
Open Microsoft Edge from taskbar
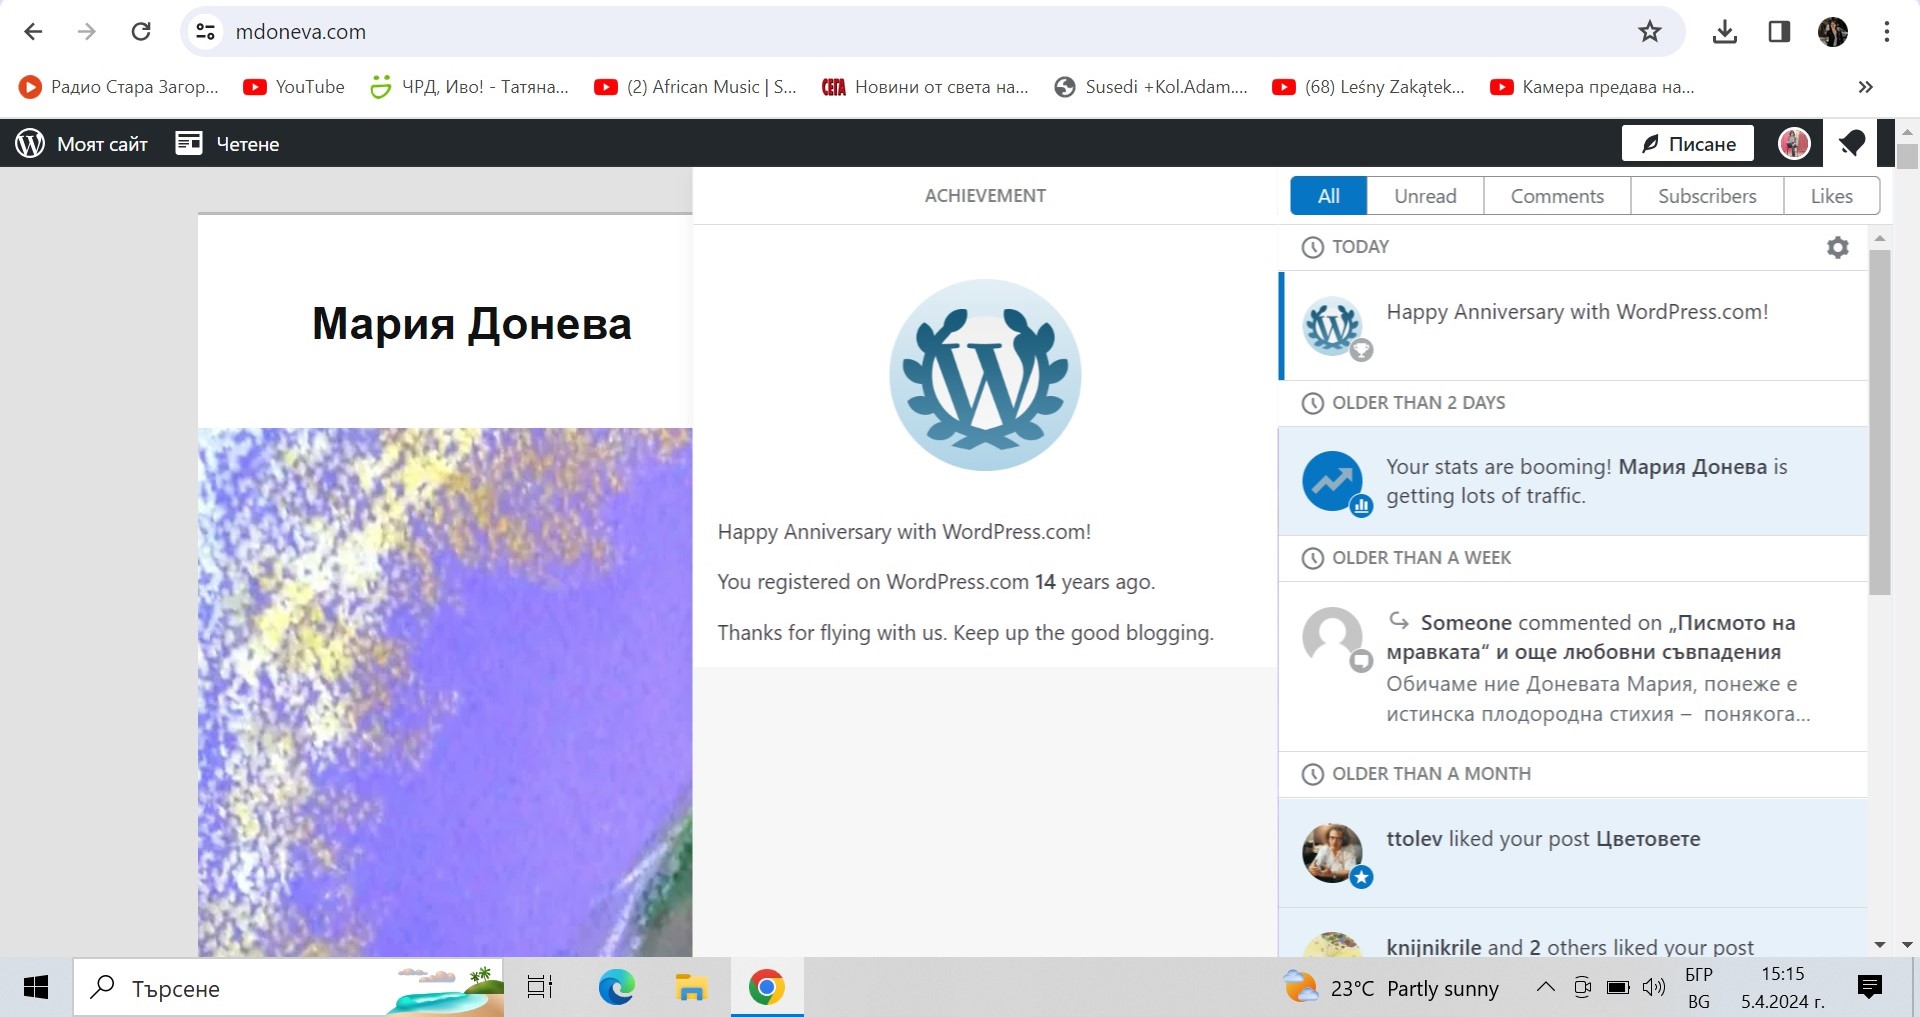616,988
